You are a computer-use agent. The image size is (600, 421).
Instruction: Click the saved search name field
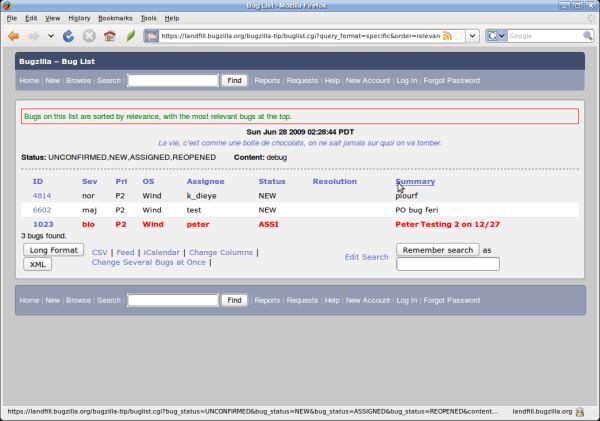pyautogui.click(x=448, y=264)
